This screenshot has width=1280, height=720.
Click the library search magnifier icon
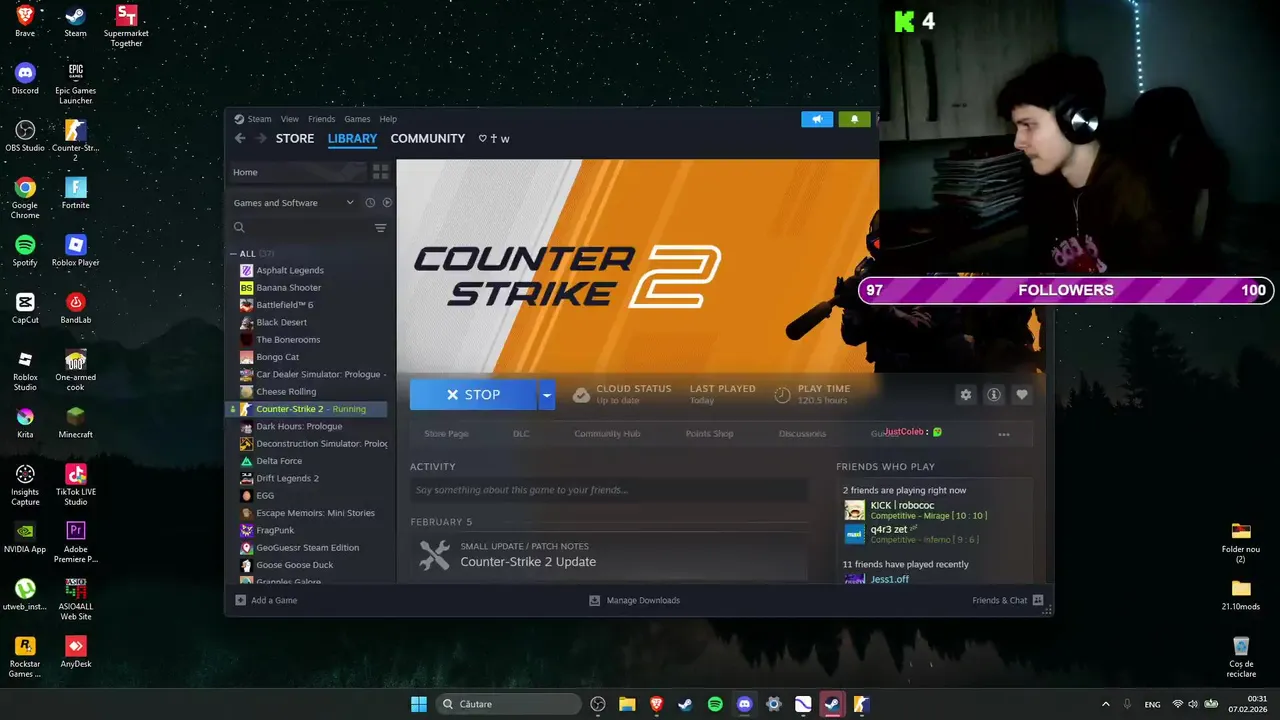(x=239, y=228)
